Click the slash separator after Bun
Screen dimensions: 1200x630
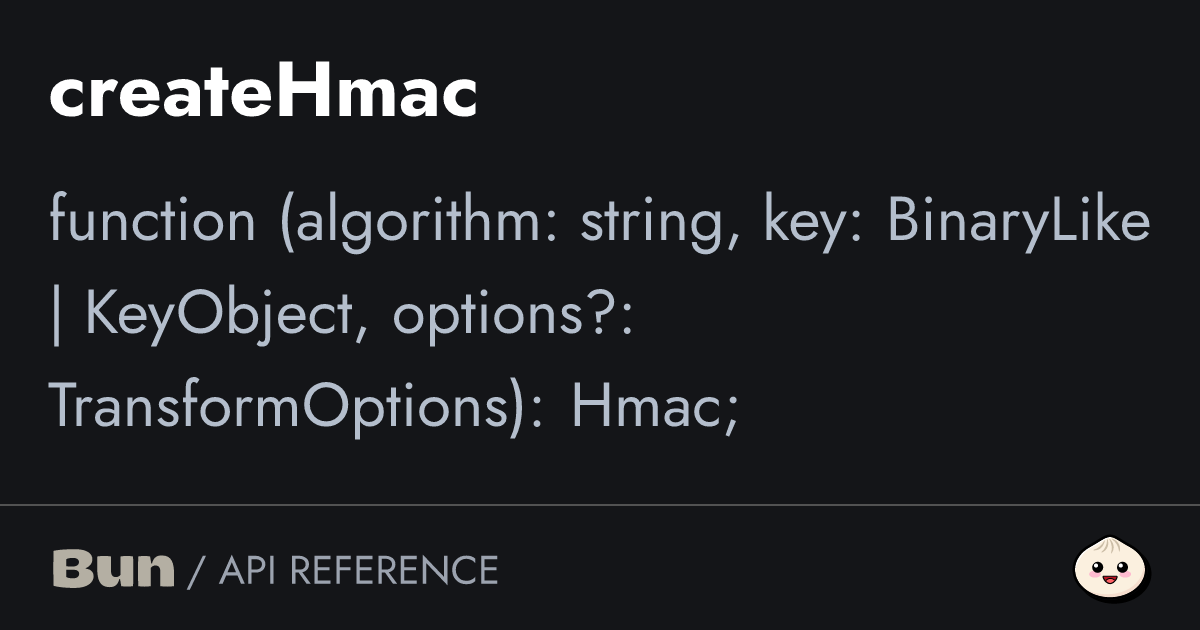tap(197, 570)
